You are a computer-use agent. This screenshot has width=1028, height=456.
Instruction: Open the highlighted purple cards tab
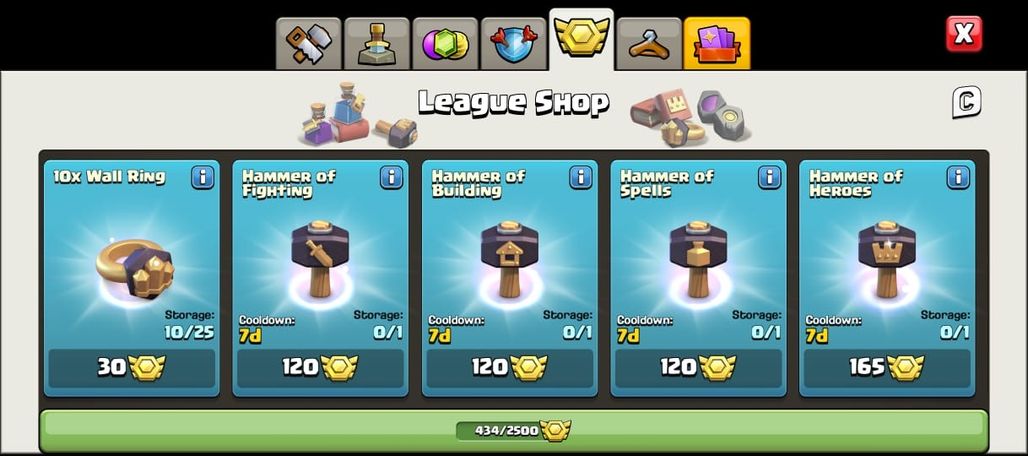(717, 43)
